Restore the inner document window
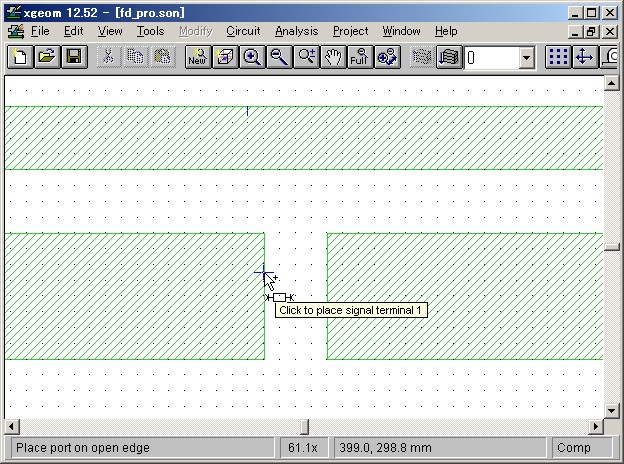The height and width of the screenshot is (464, 624). 591,31
